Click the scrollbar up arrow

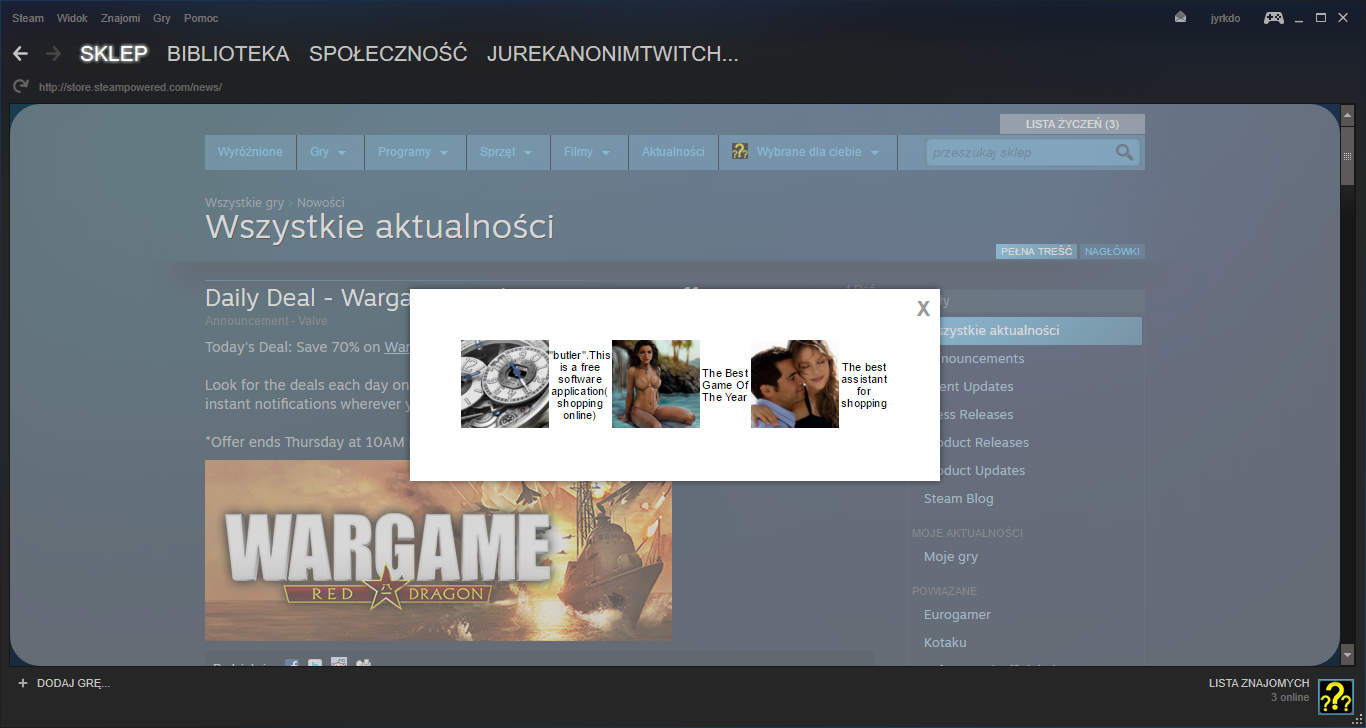pyautogui.click(x=1347, y=113)
